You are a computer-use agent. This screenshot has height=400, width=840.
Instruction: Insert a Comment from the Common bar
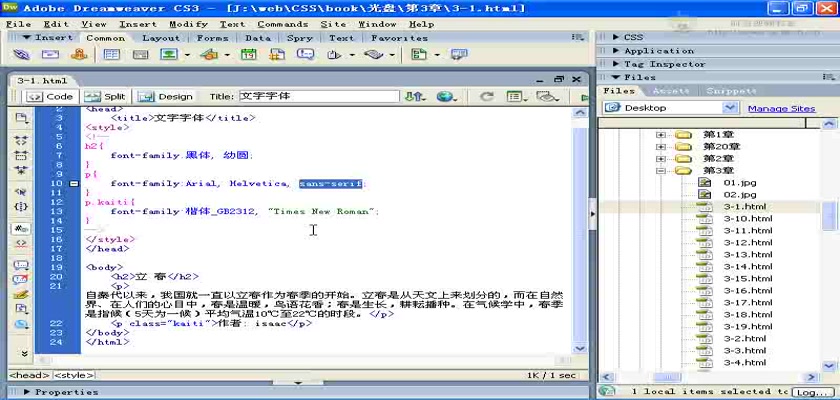305,55
